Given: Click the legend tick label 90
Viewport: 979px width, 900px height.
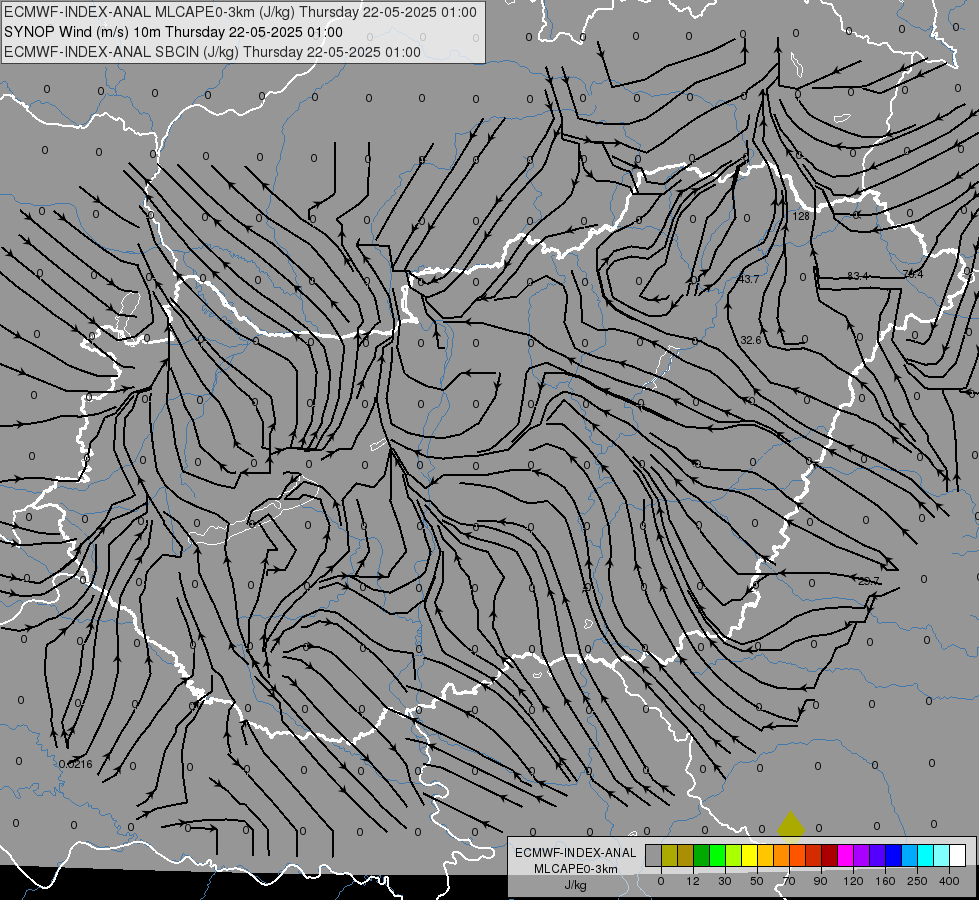Looking at the screenshot, I should point(820,881).
